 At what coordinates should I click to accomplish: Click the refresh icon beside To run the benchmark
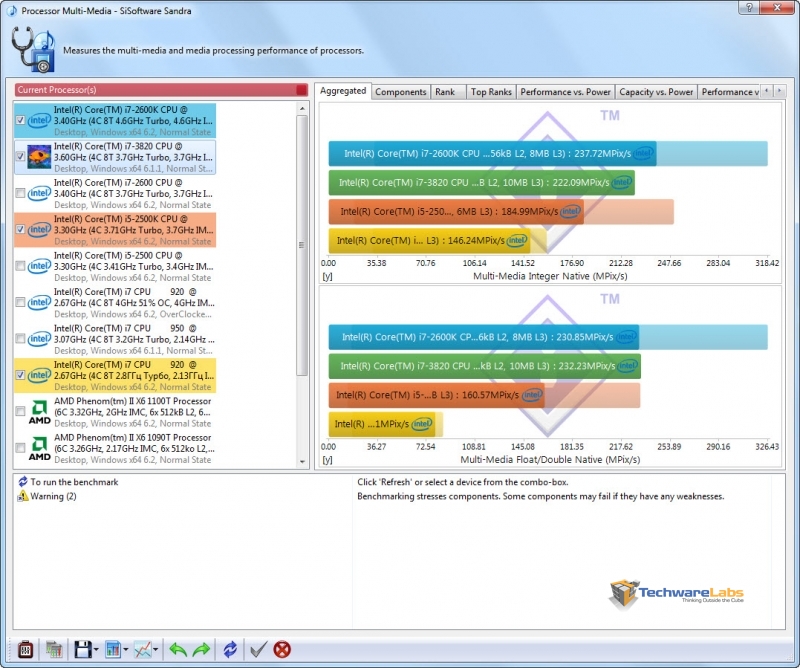(23, 482)
